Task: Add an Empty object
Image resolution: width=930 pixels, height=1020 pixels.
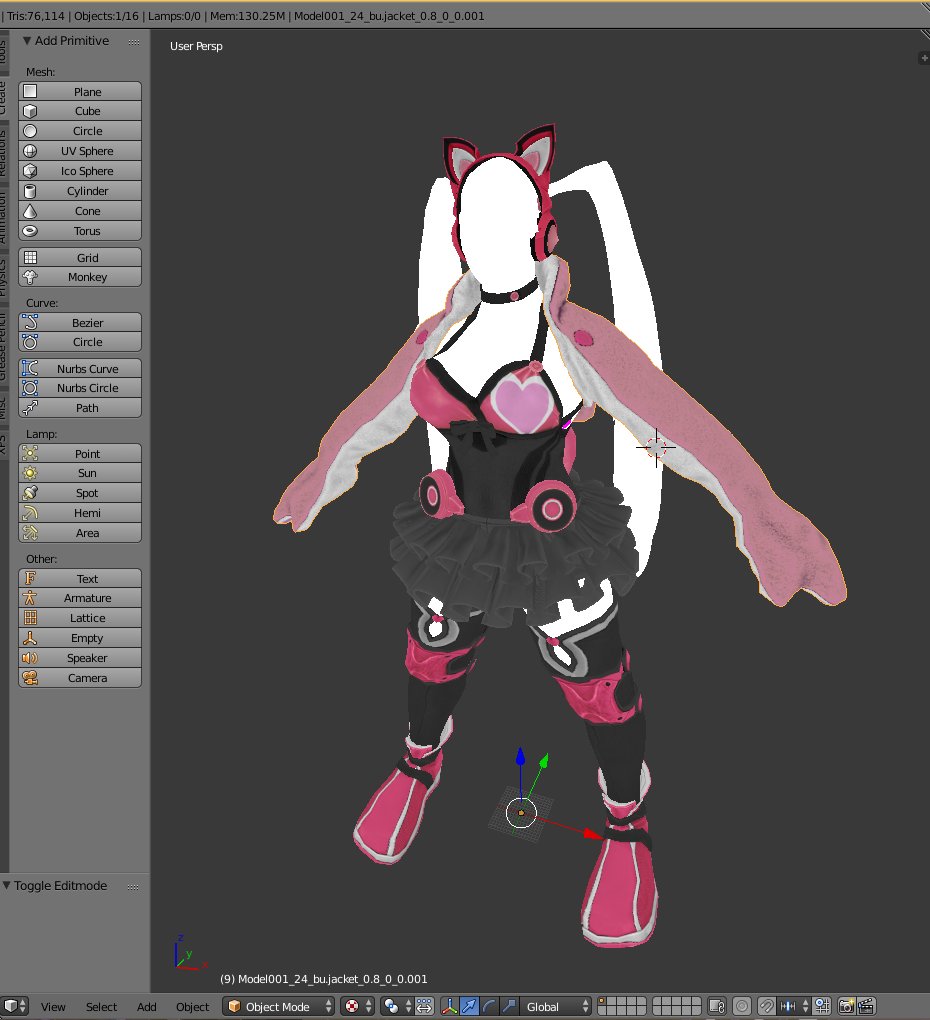Action: tap(80, 638)
